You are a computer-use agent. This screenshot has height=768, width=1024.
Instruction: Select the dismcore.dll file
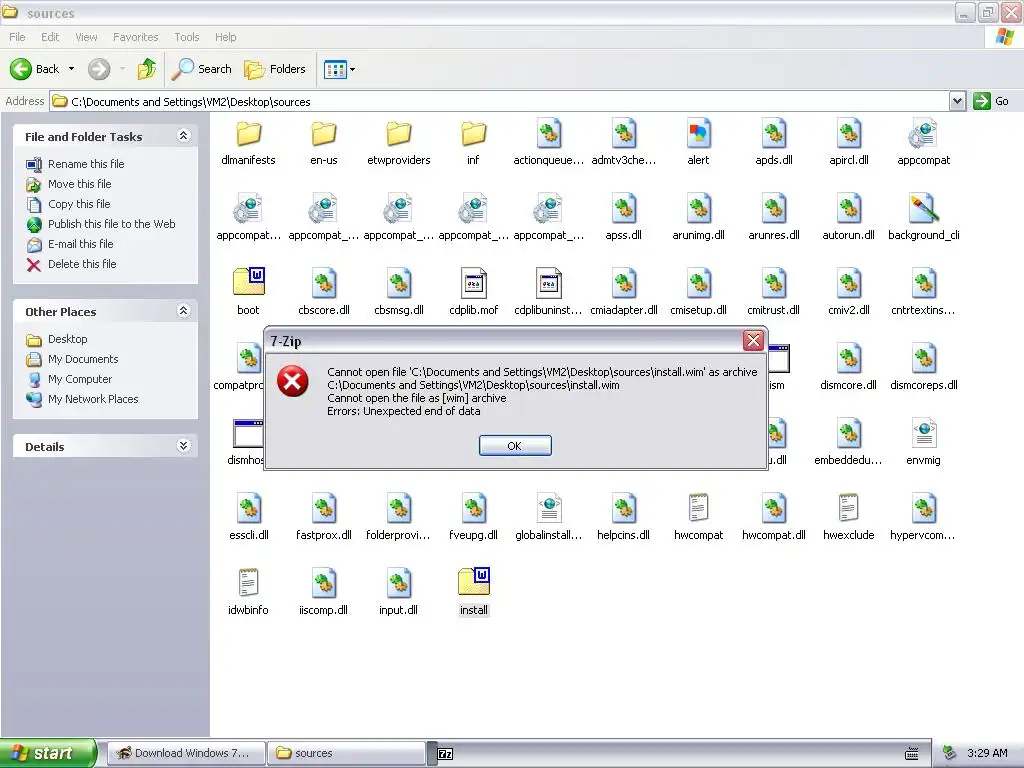[848, 368]
